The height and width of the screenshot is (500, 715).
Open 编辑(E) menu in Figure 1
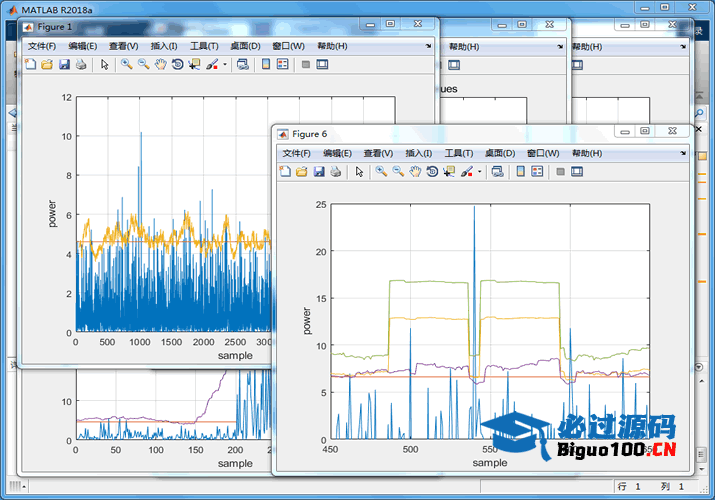point(83,46)
